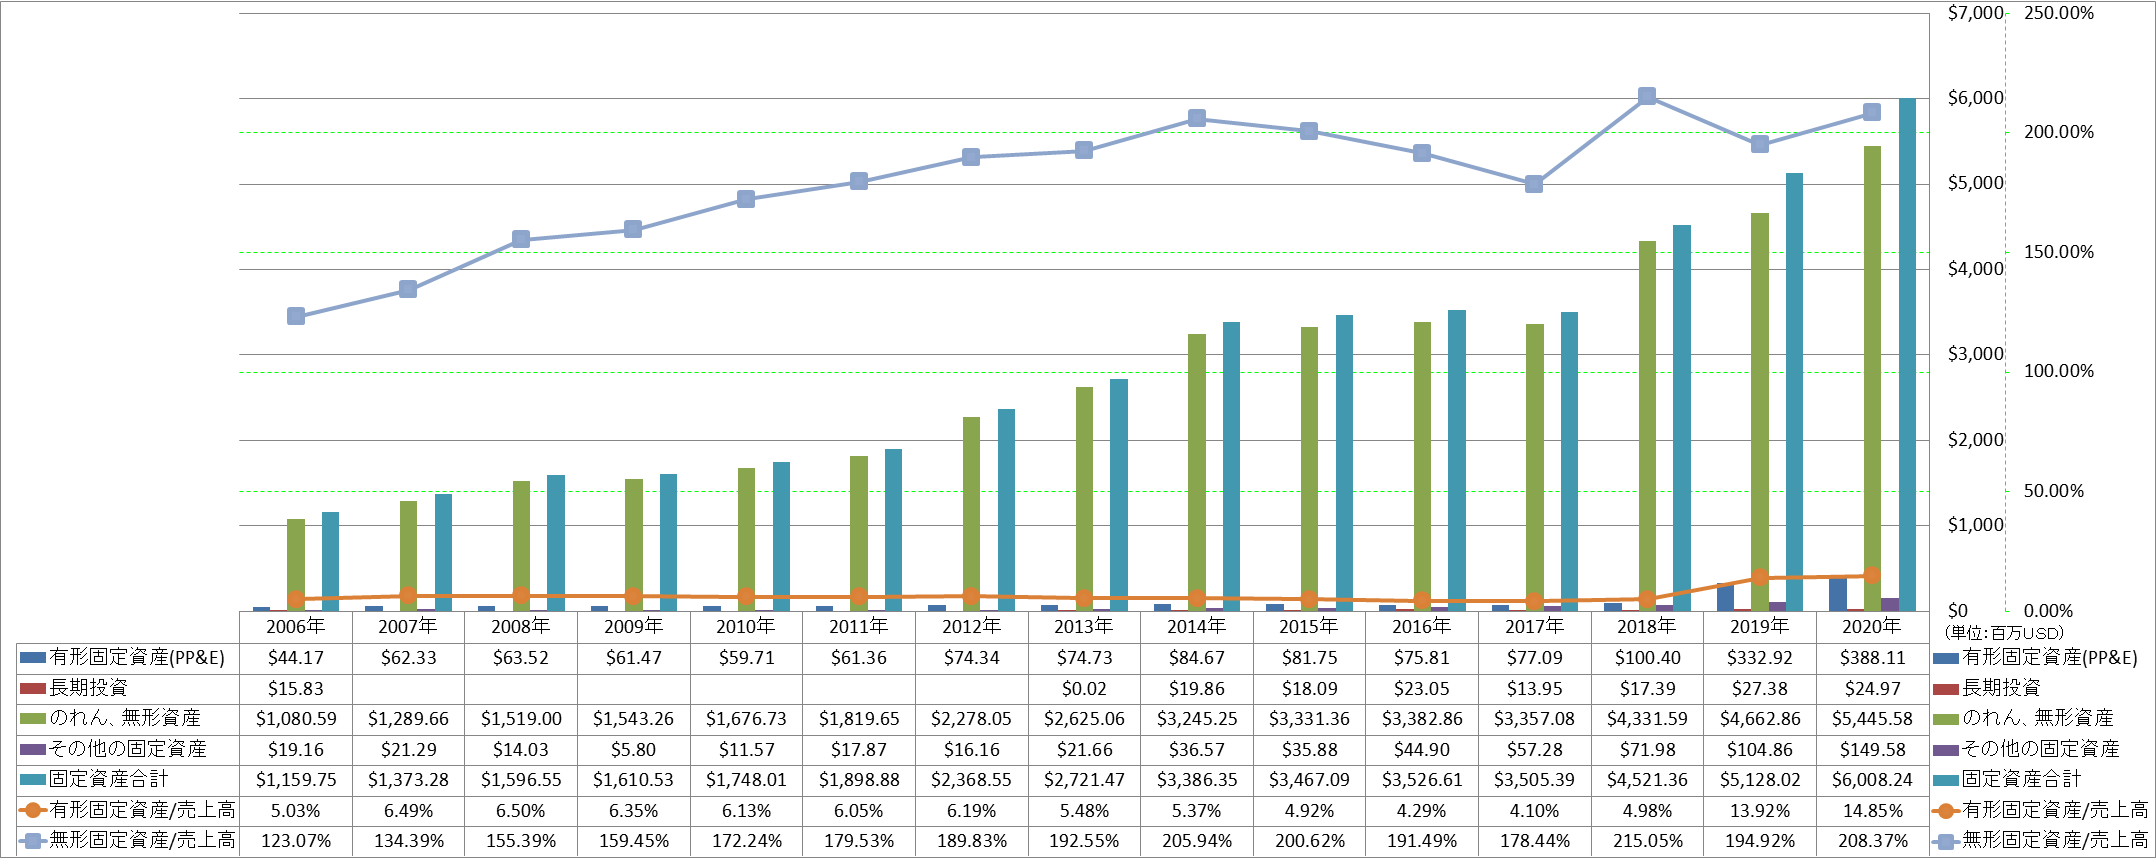Click the 有形固定資産(PP&E) row label in the table row header
The width and height of the screenshot is (2156, 858).
(x=137, y=658)
